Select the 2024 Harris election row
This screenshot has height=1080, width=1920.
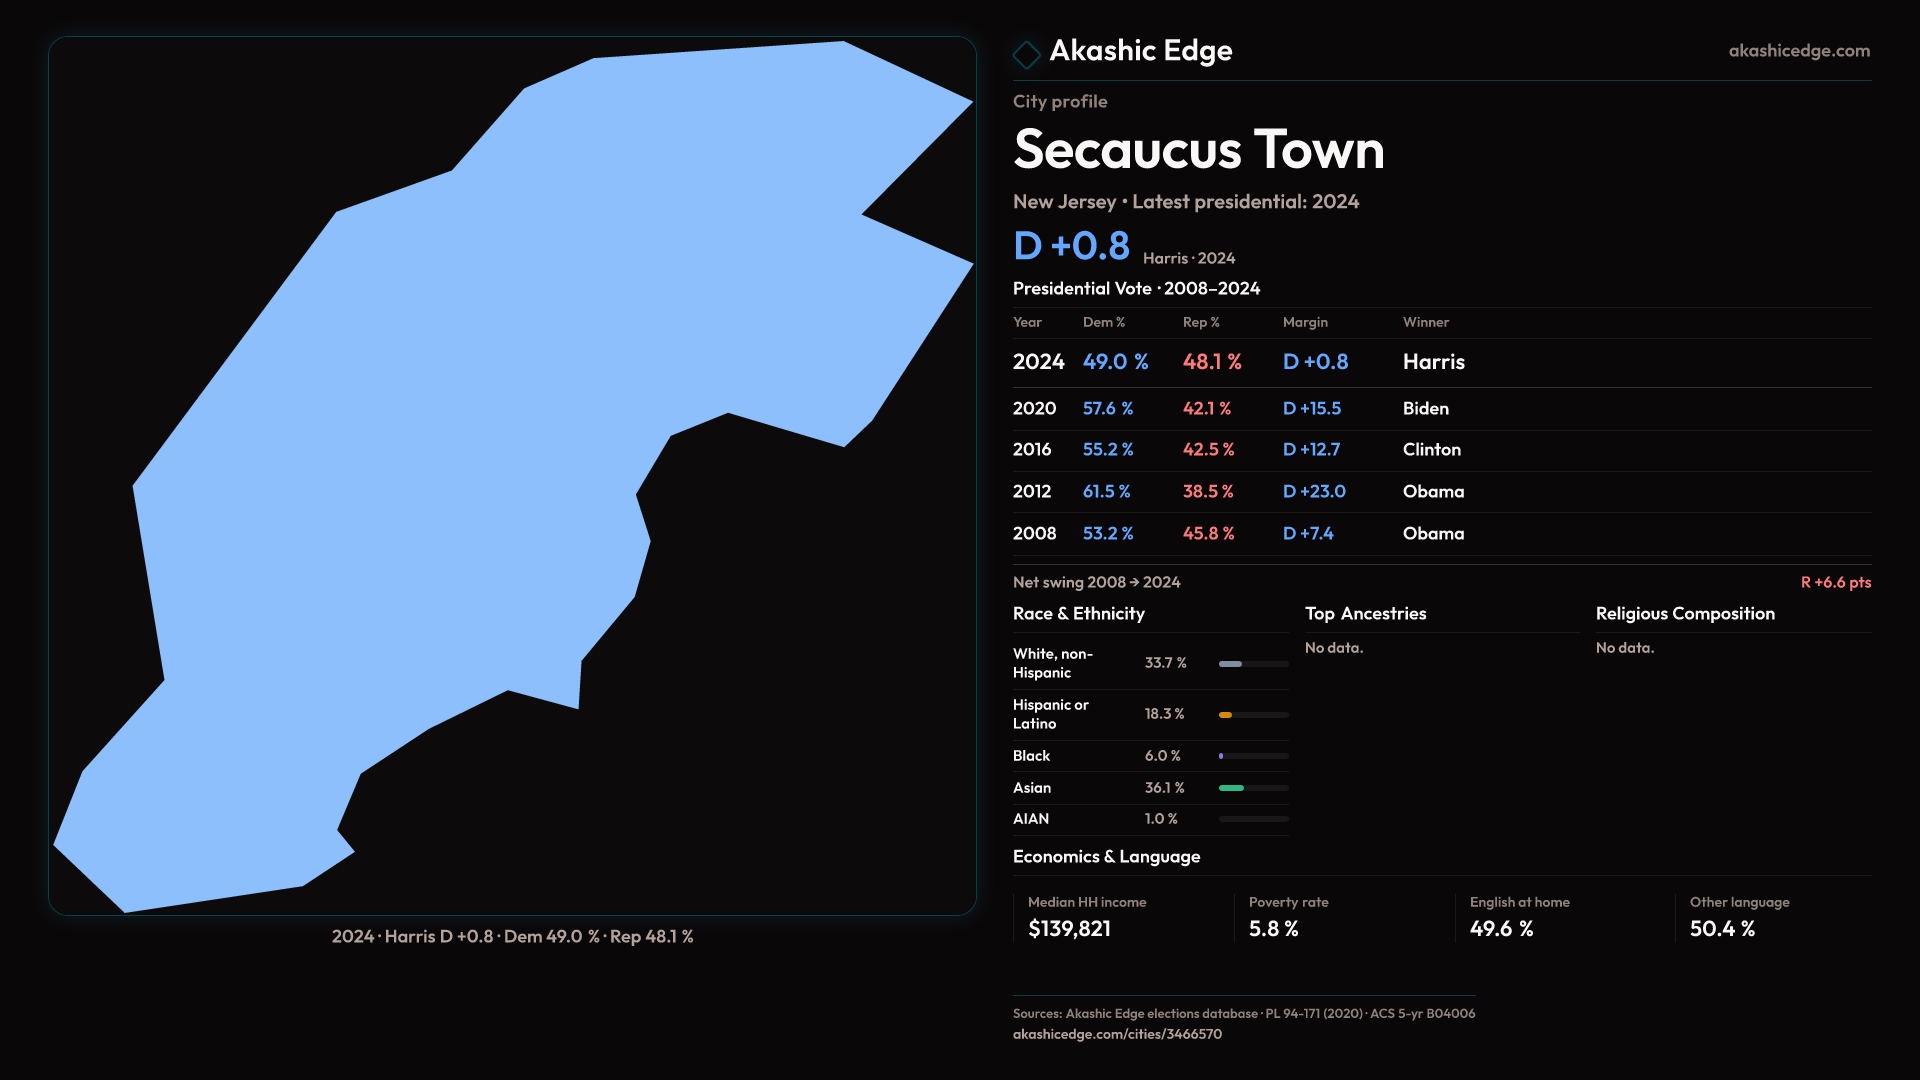coord(1440,362)
